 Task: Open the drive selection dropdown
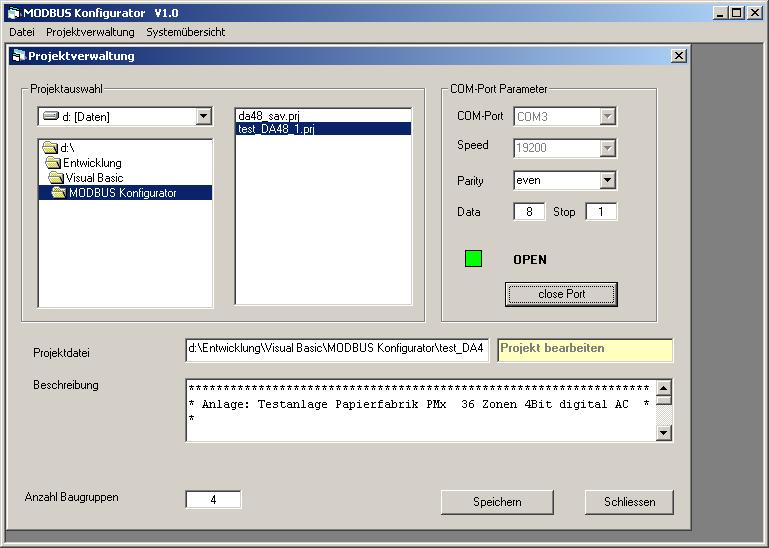[x=204, y=117]
